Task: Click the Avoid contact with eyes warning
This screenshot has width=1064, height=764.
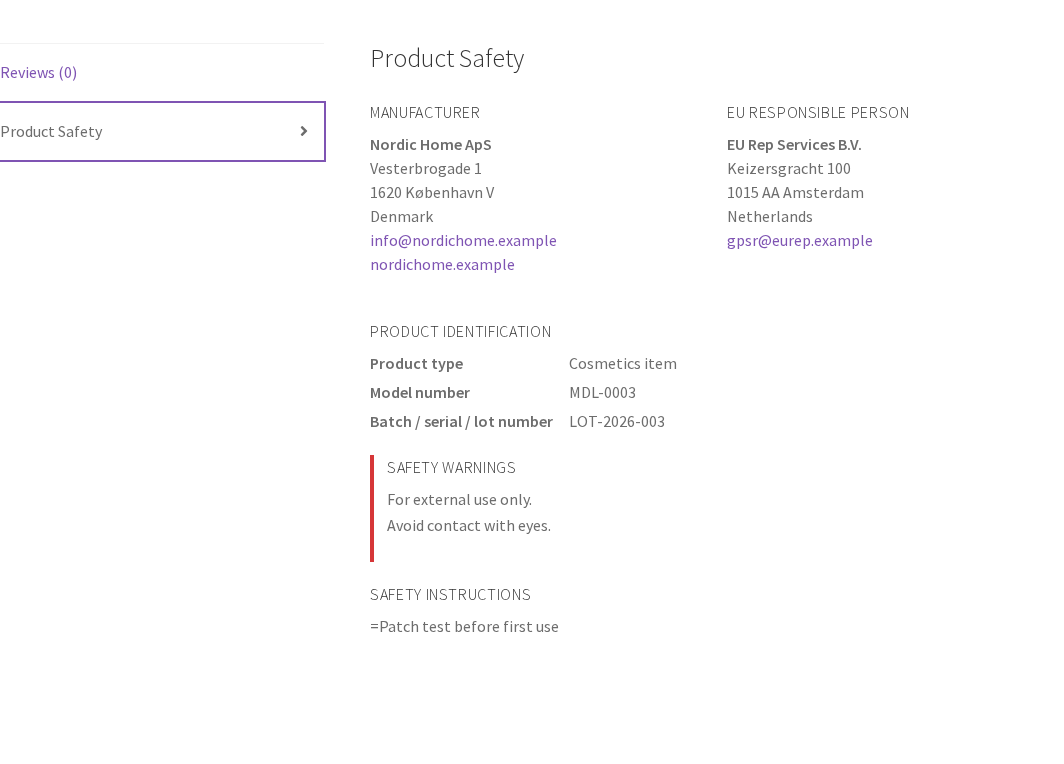Action: pyautogui.click(x=469, y=526)
